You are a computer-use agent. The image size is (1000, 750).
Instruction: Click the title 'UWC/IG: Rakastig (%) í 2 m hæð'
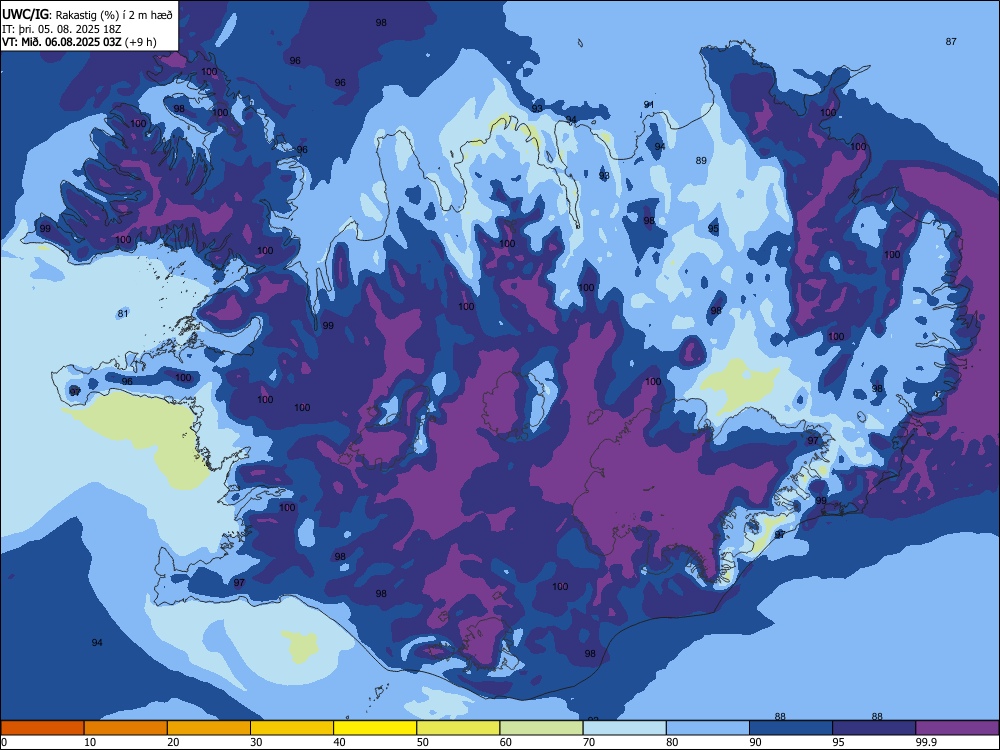click(87, 14)
